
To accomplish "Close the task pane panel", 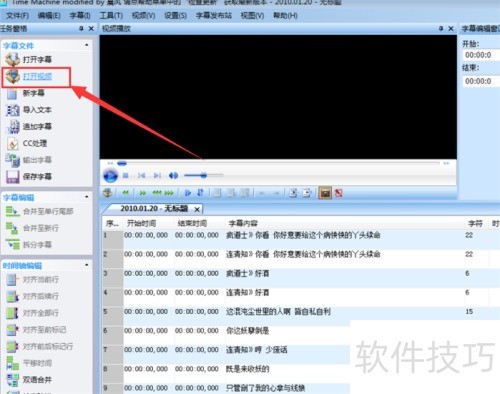I will coord(91,29).
